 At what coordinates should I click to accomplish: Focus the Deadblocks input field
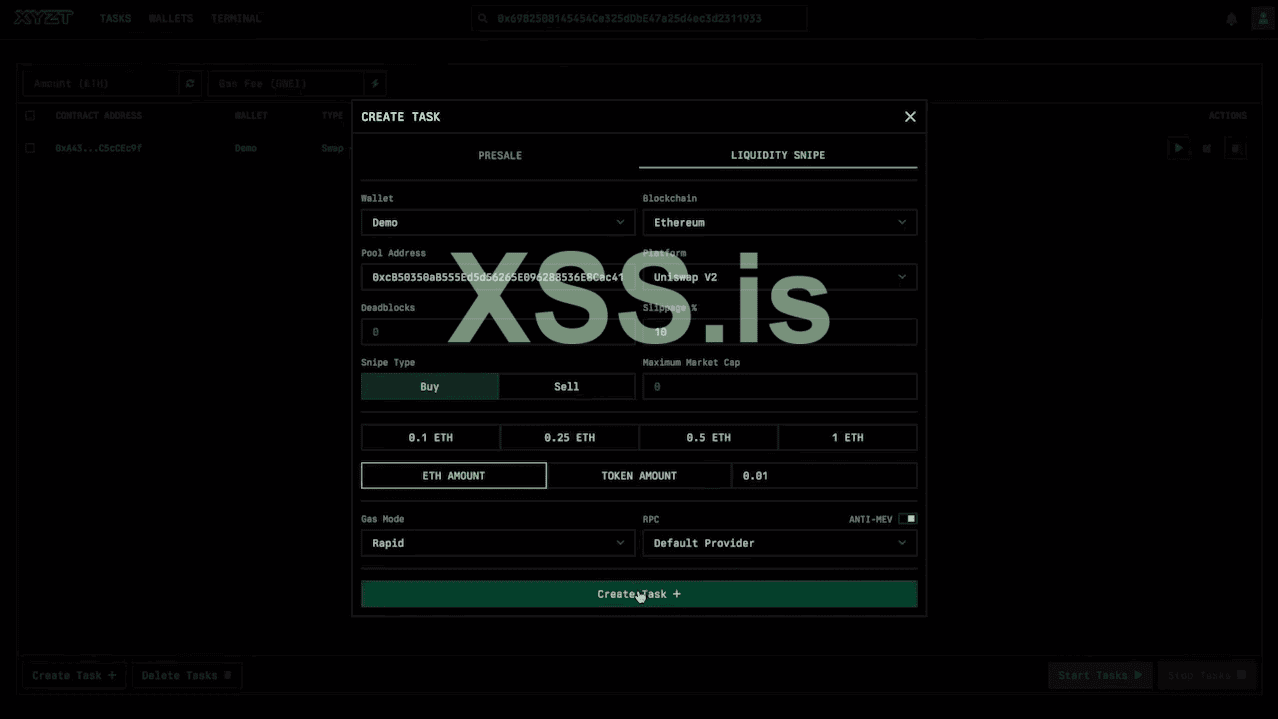[498, 332]
